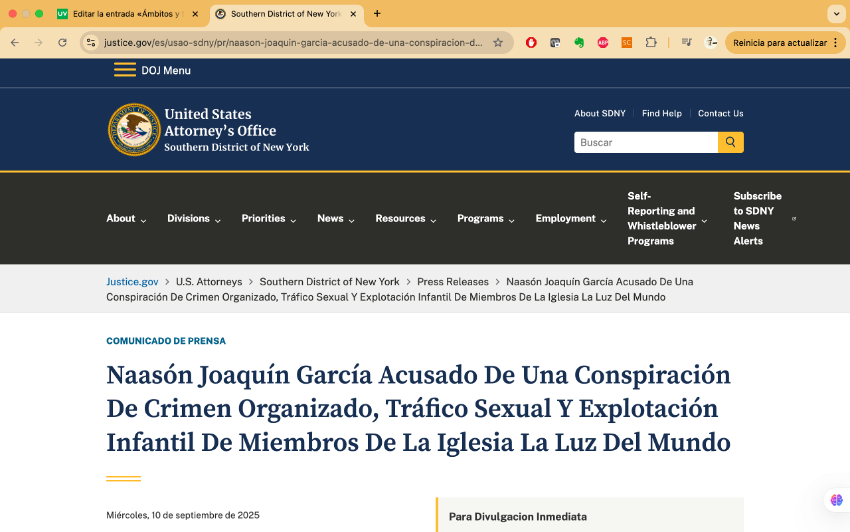Screen dimensions: 850x532
Task: Open the extensions puzzle piece menu
Action: (651, 43)
